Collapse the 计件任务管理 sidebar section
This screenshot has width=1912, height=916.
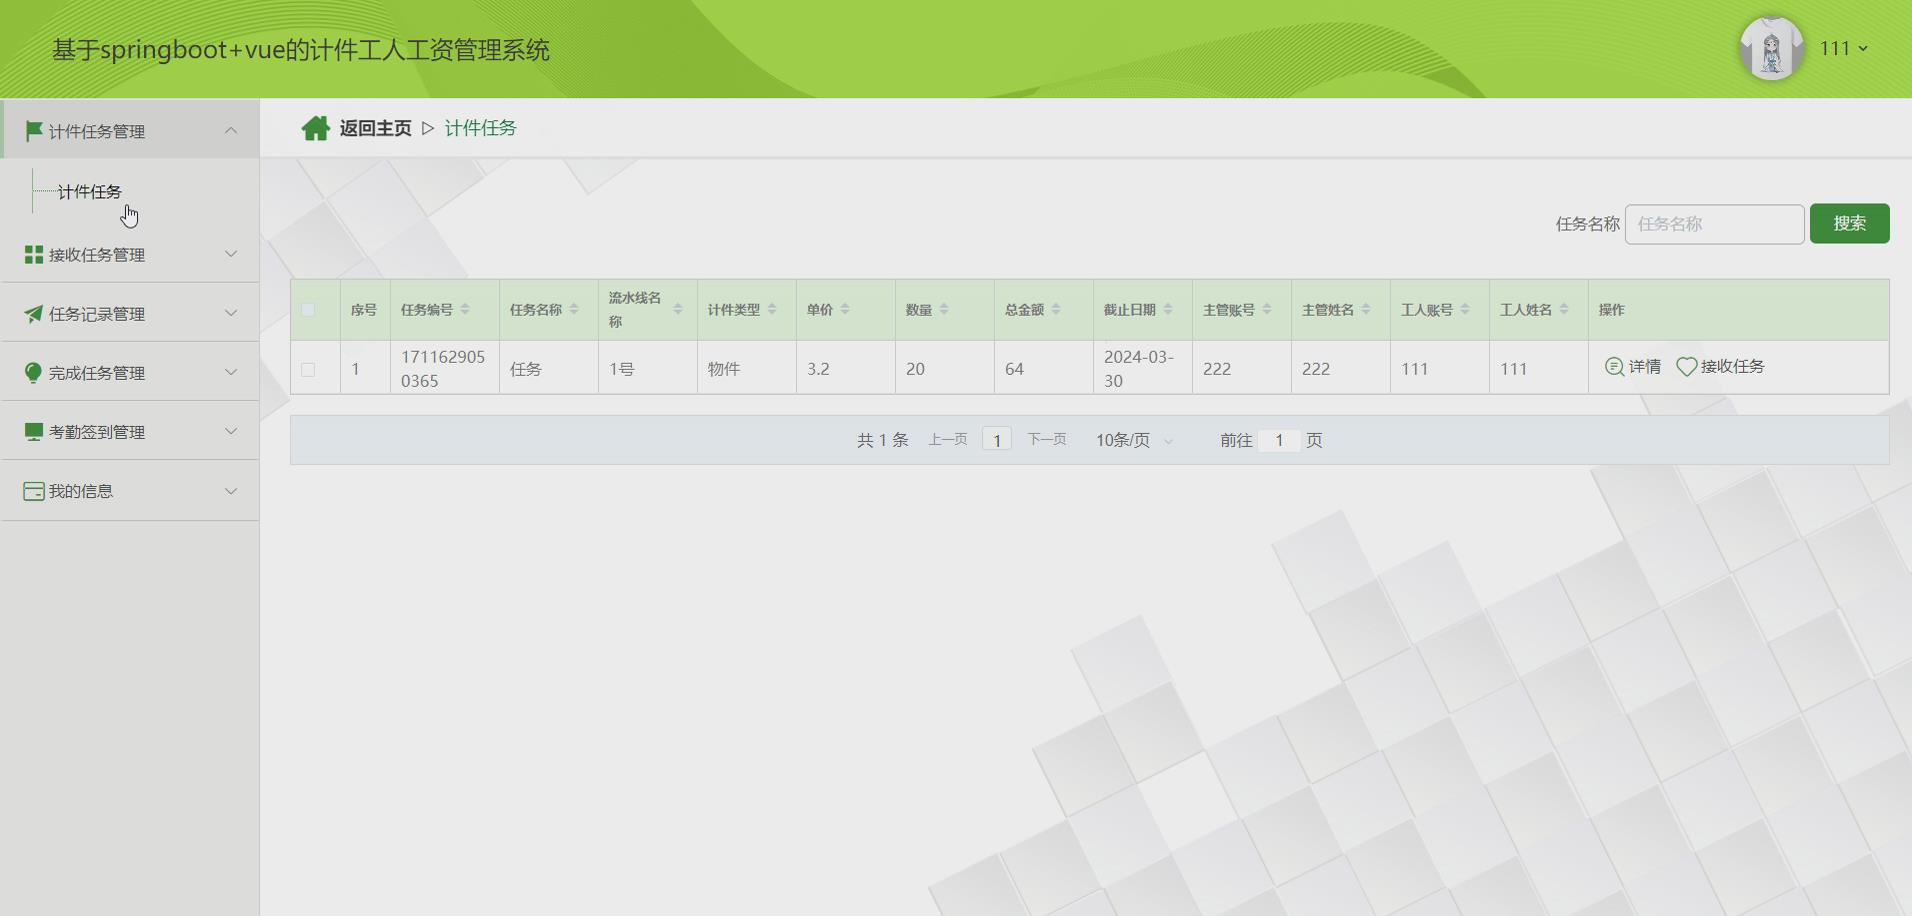click(231, 130)
